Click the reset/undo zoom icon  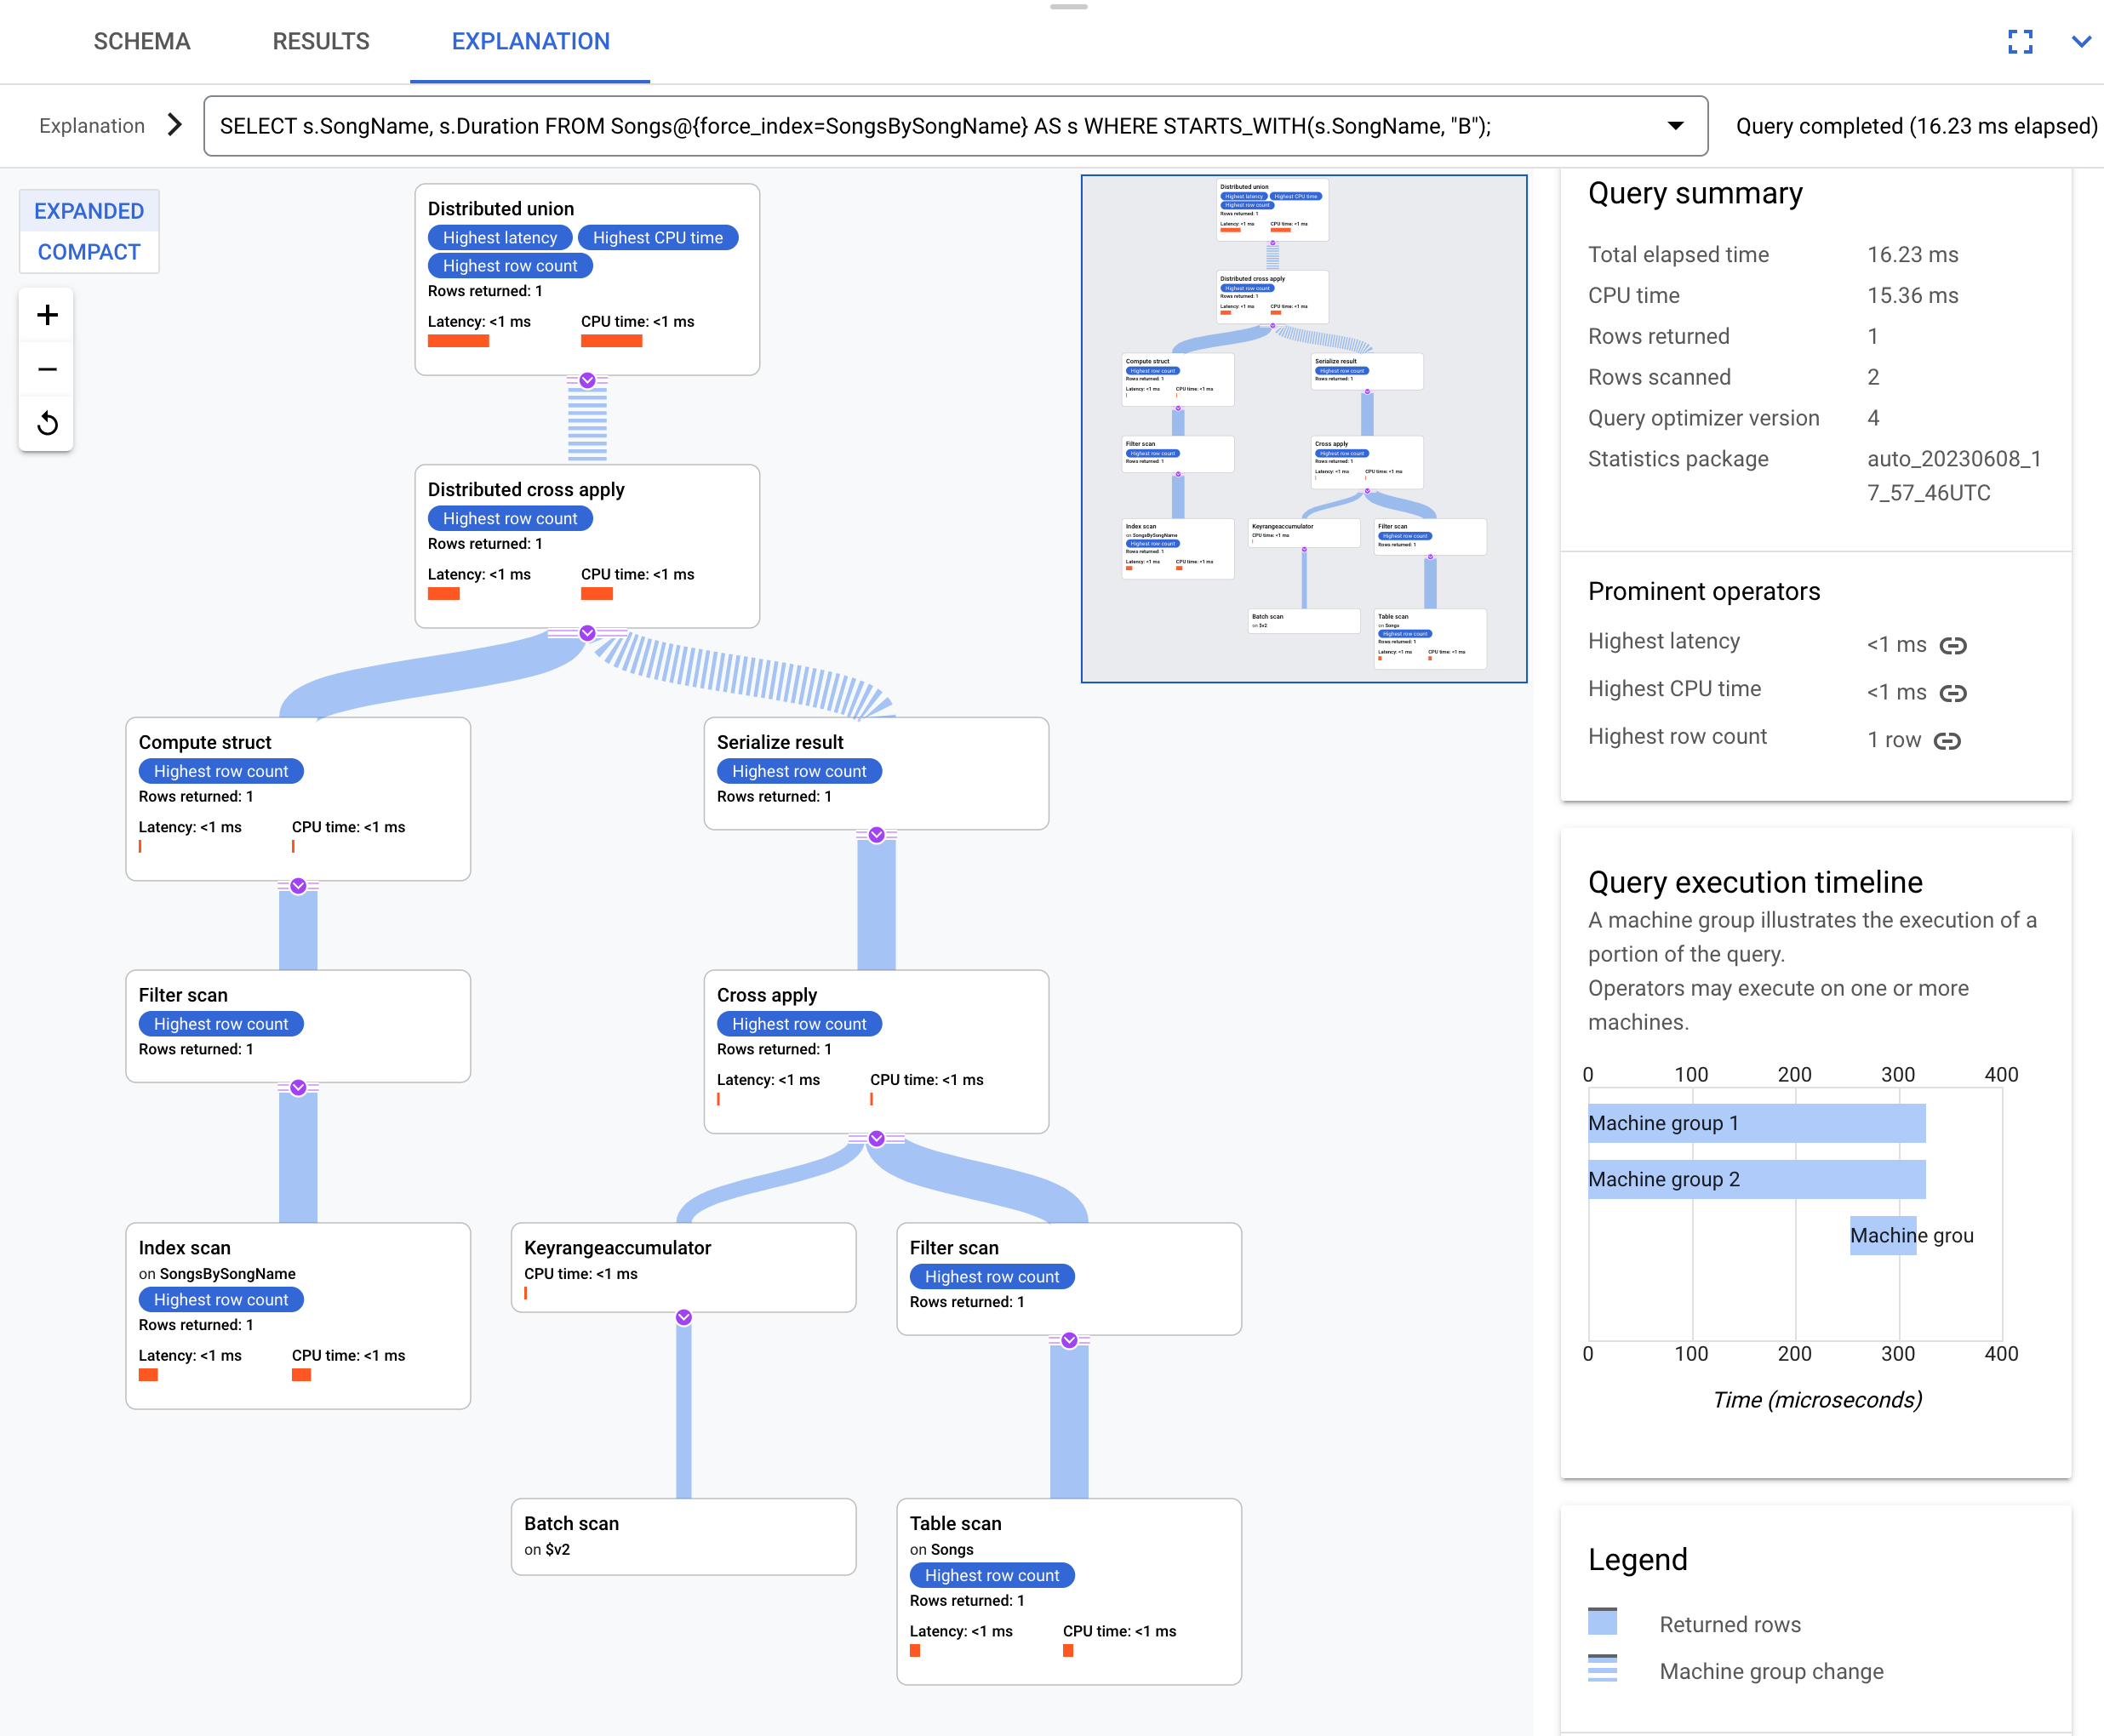coord(47,421)
